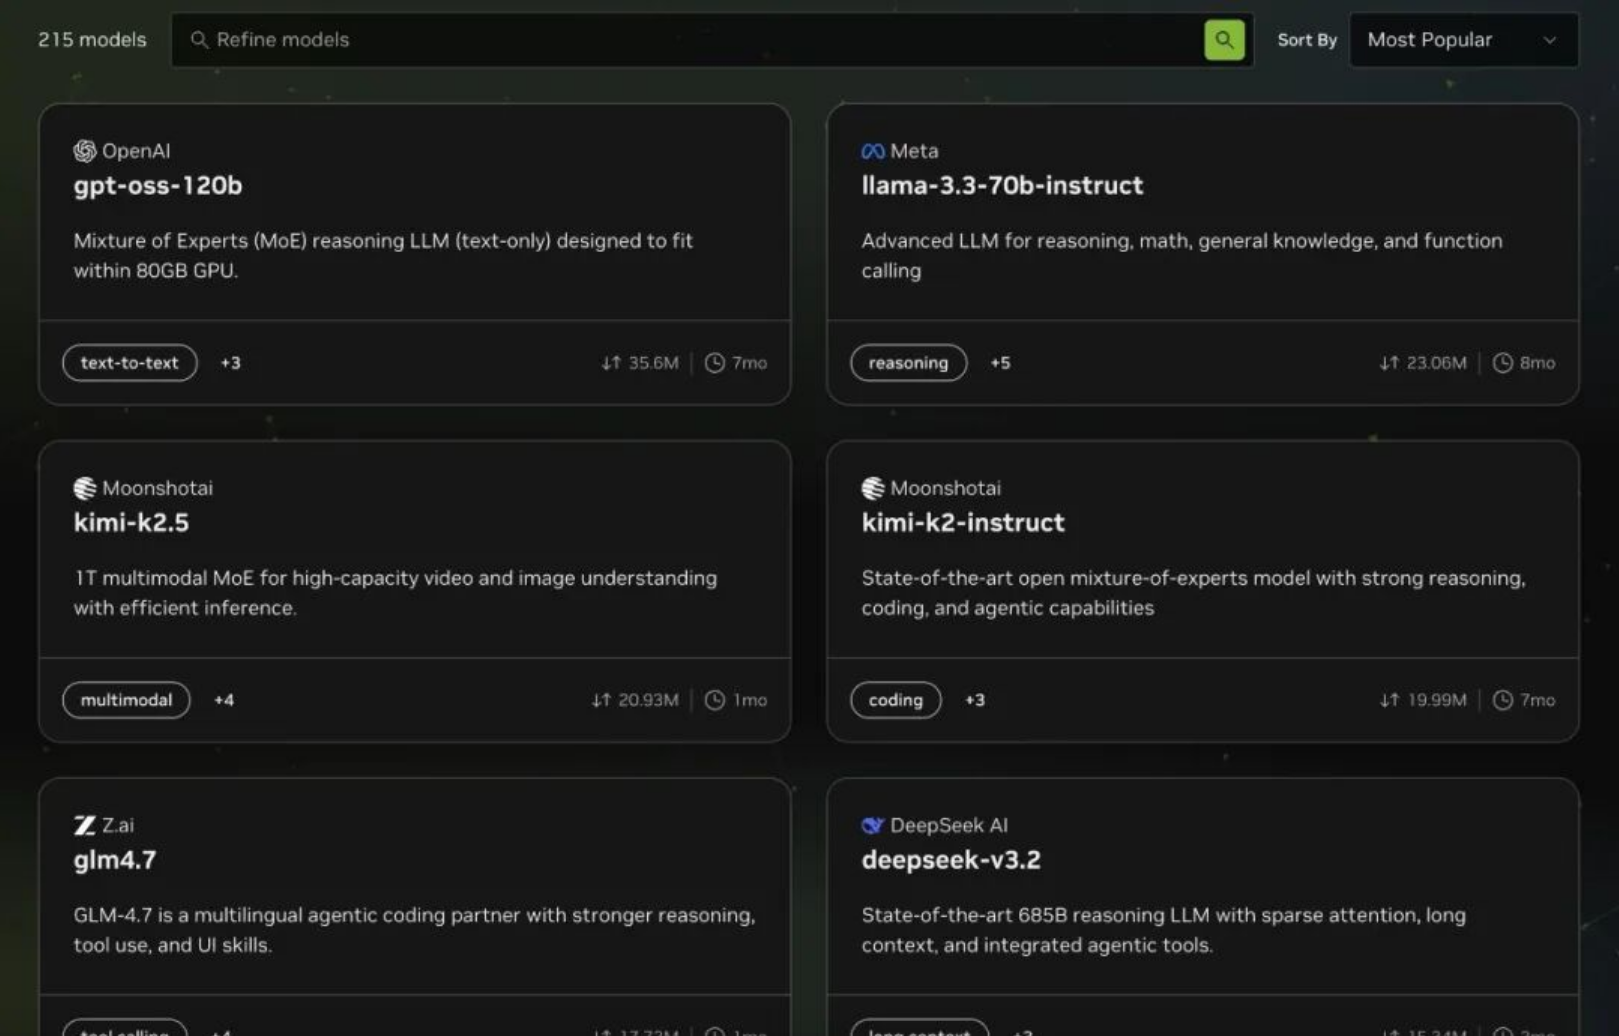Click the 20.93M usage arrows icon
The image size is (1619, 1036).
pyautogui.click(x=601, y=700)
